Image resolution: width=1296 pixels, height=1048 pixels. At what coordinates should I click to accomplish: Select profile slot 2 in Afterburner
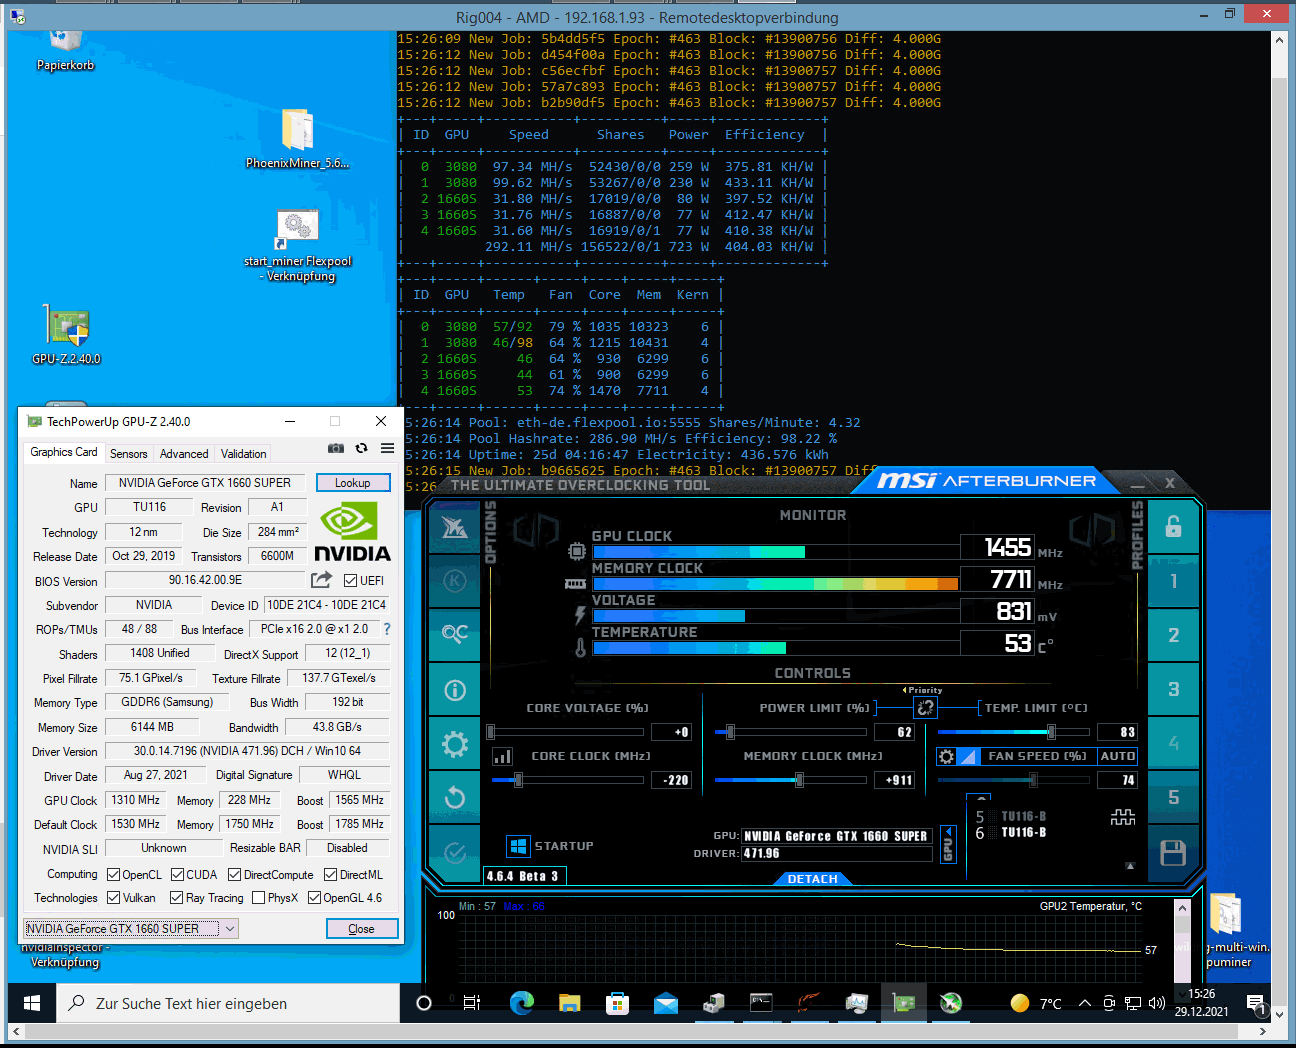(x=1174, y=635)
